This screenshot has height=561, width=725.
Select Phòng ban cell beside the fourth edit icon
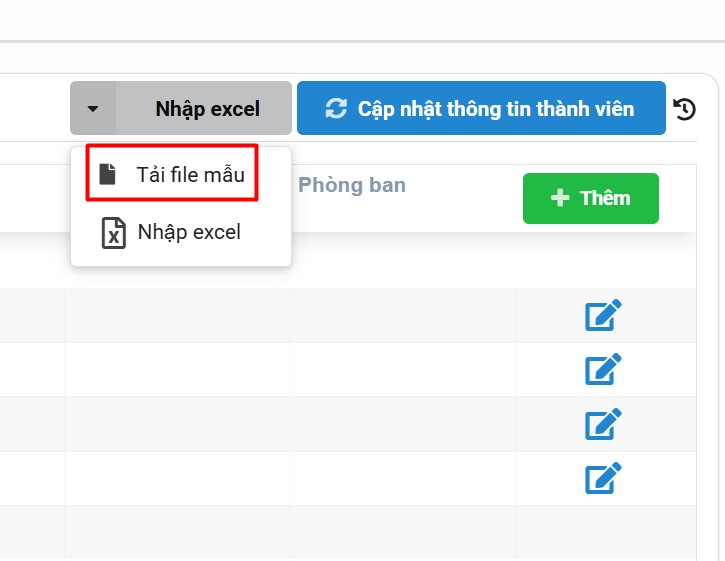click(402, 478)
